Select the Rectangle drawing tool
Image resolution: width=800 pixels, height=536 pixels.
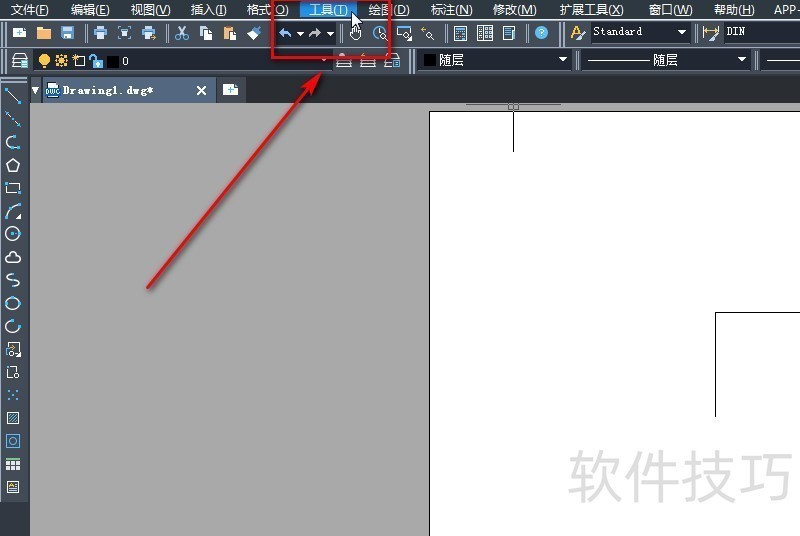[x=13, y=188]
